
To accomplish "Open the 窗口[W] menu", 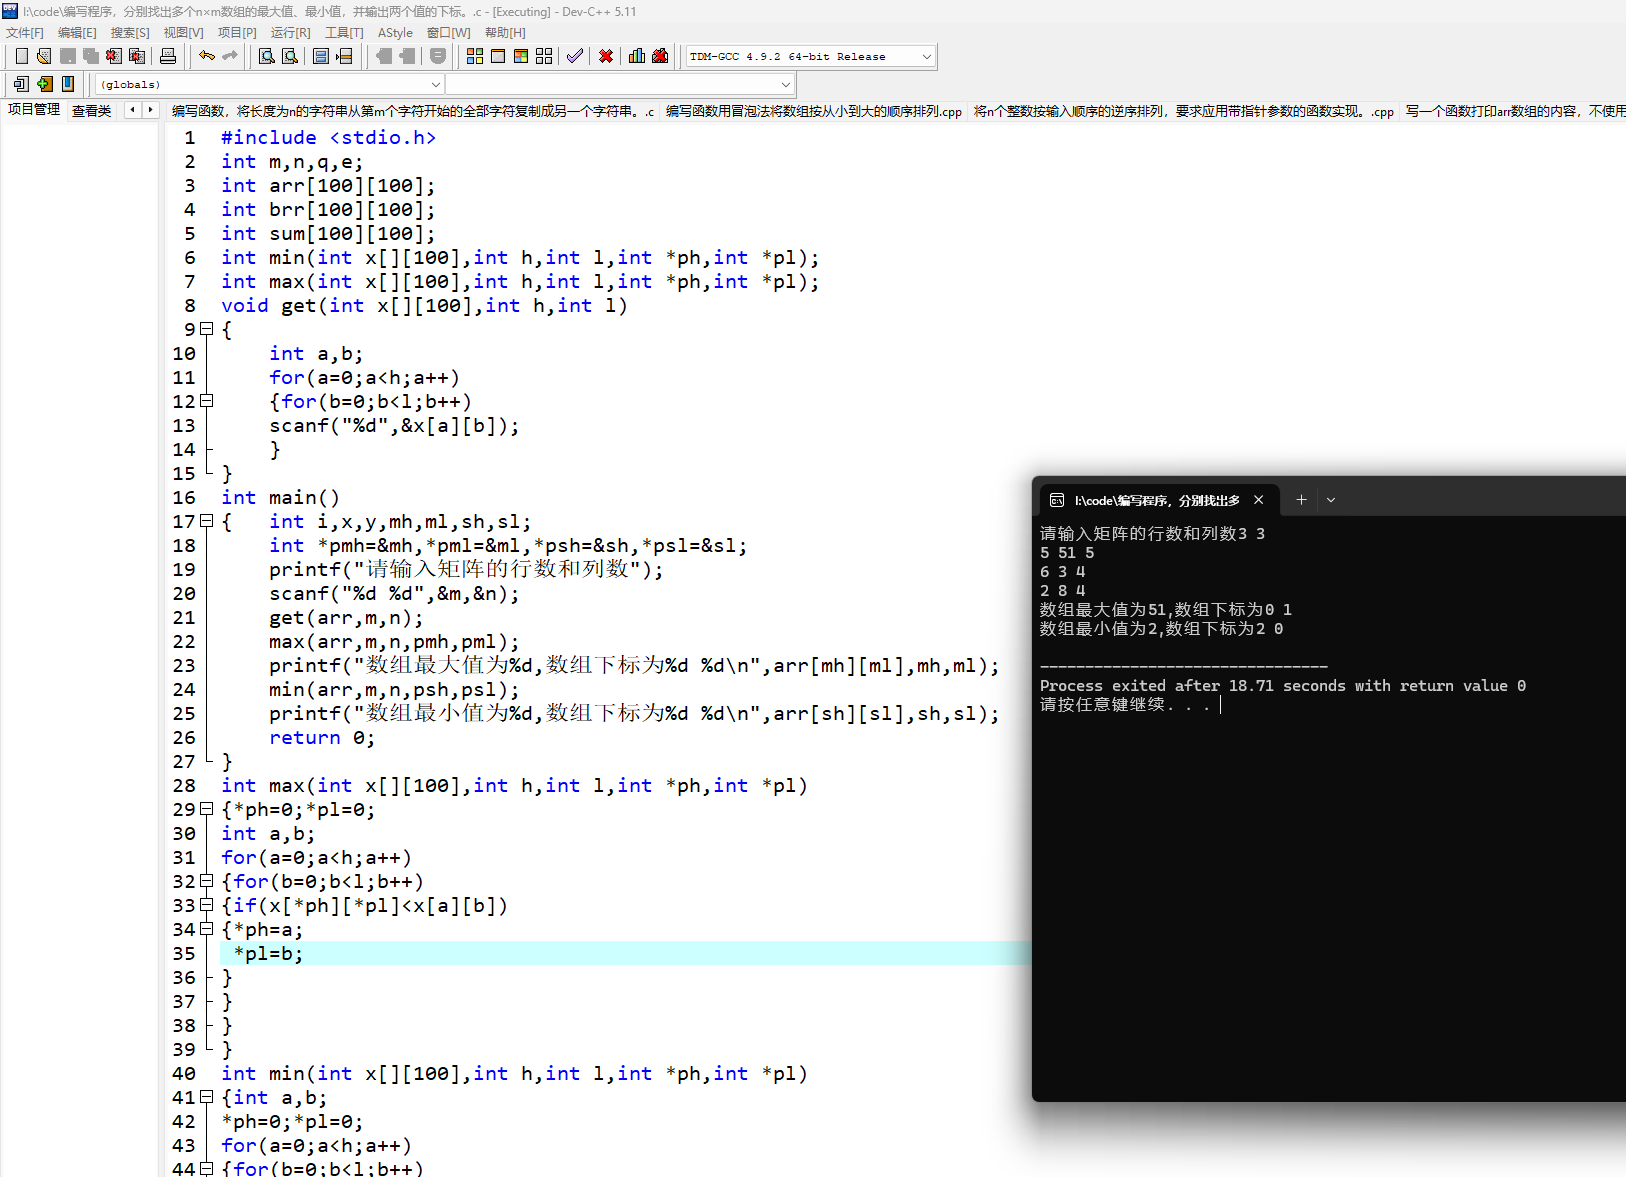I will pyautogui.click(x=449, y=33).
